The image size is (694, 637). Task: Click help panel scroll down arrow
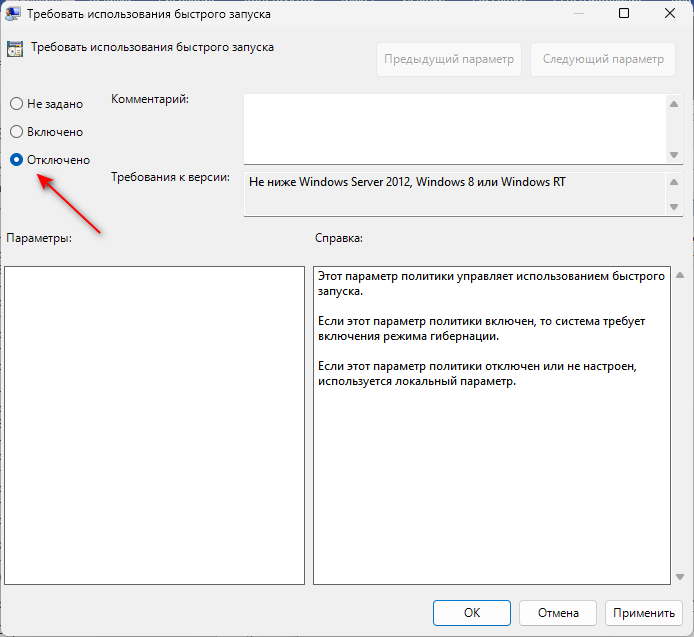[x=680, y=577]
